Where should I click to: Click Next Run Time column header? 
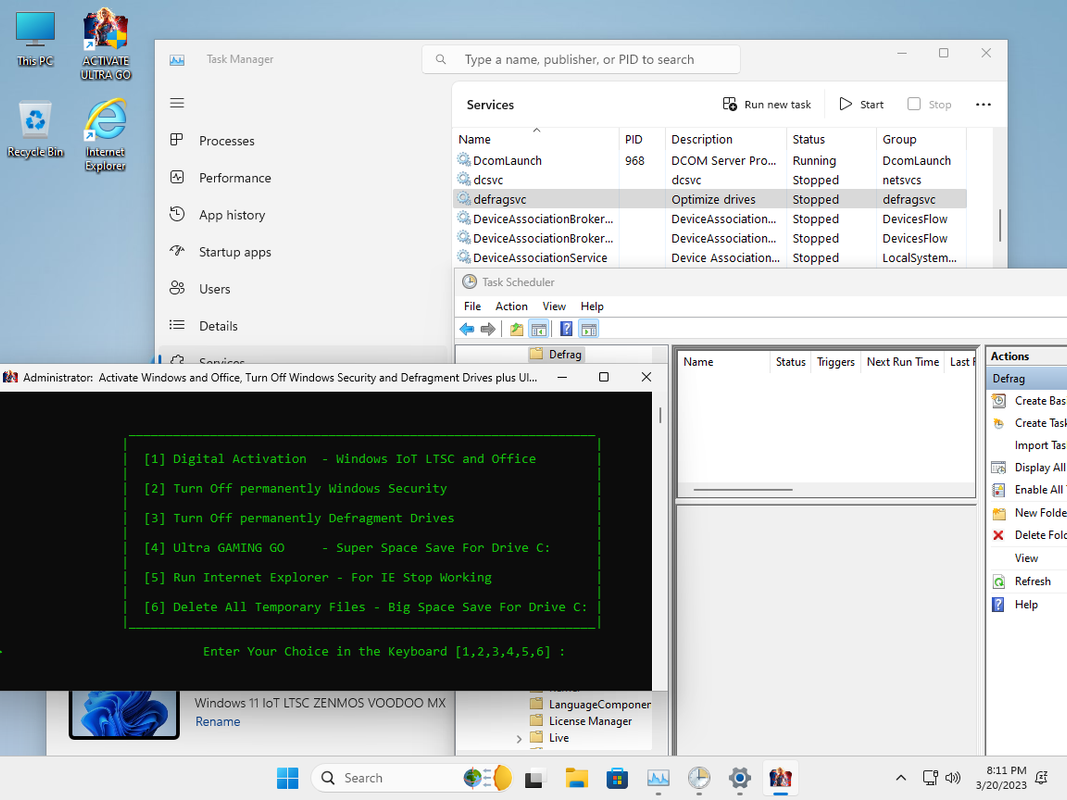click(902, 362)
